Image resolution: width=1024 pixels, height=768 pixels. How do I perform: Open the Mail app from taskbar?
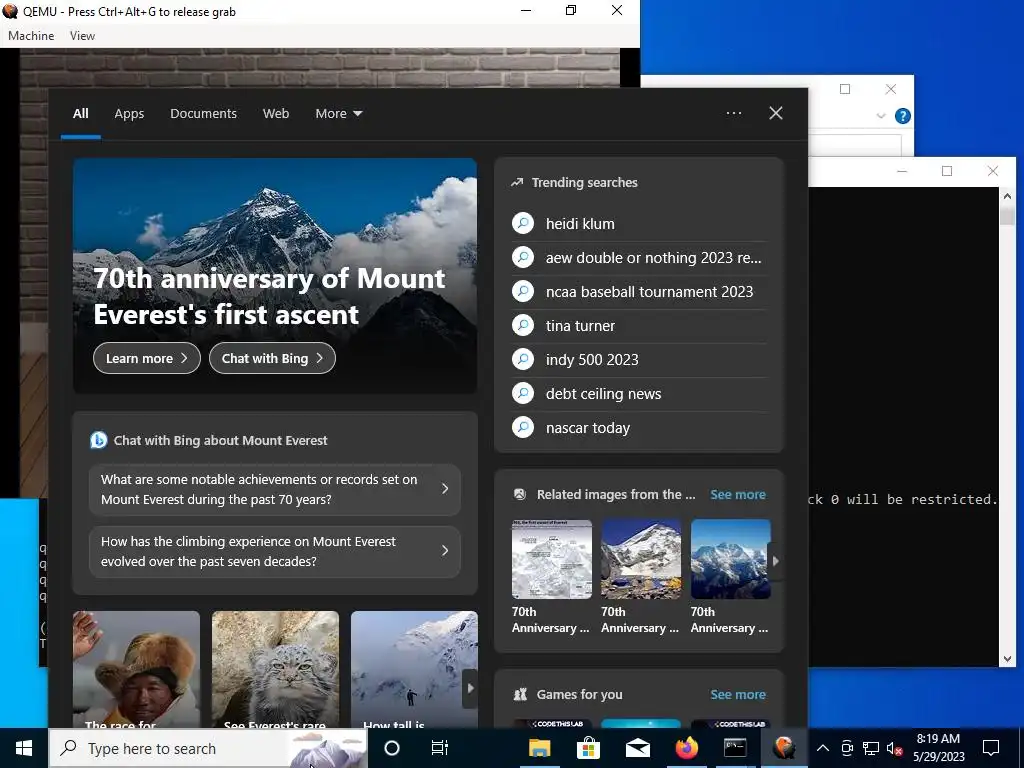tap(637, 748)
